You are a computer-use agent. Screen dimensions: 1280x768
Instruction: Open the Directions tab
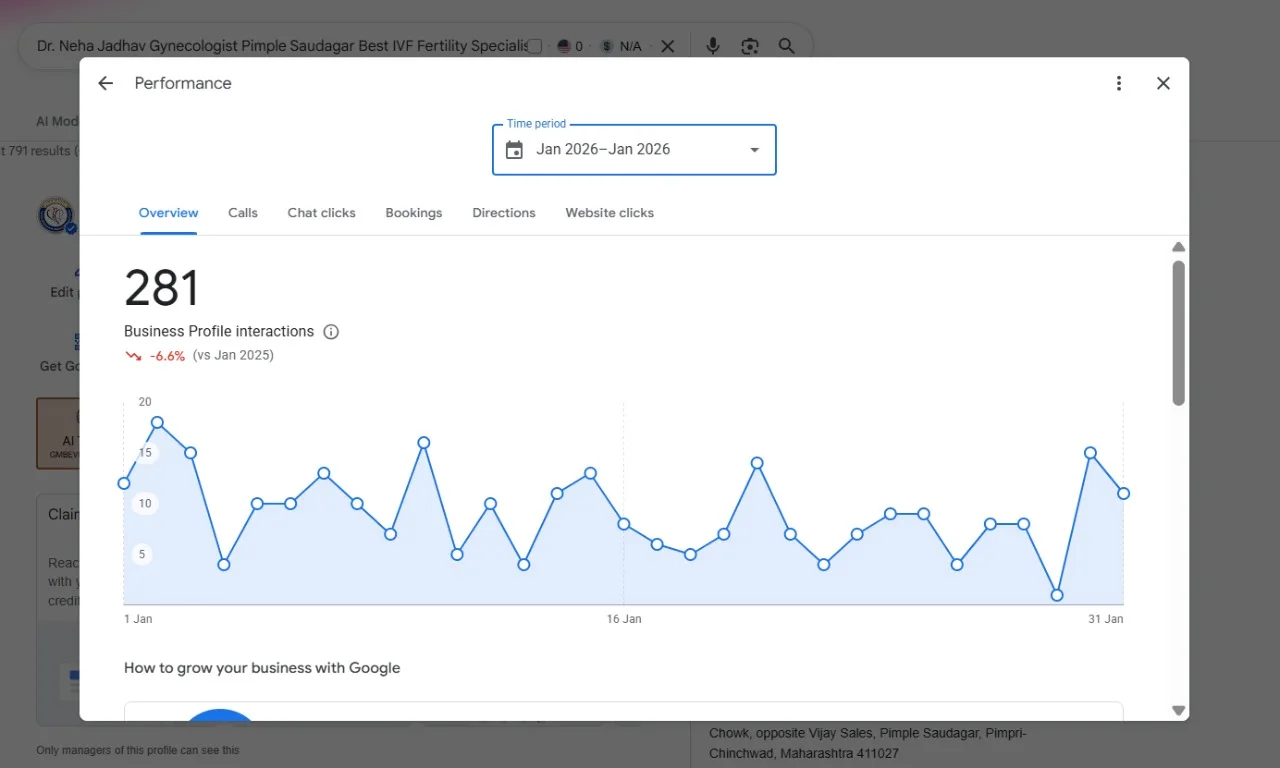point(504,213)
